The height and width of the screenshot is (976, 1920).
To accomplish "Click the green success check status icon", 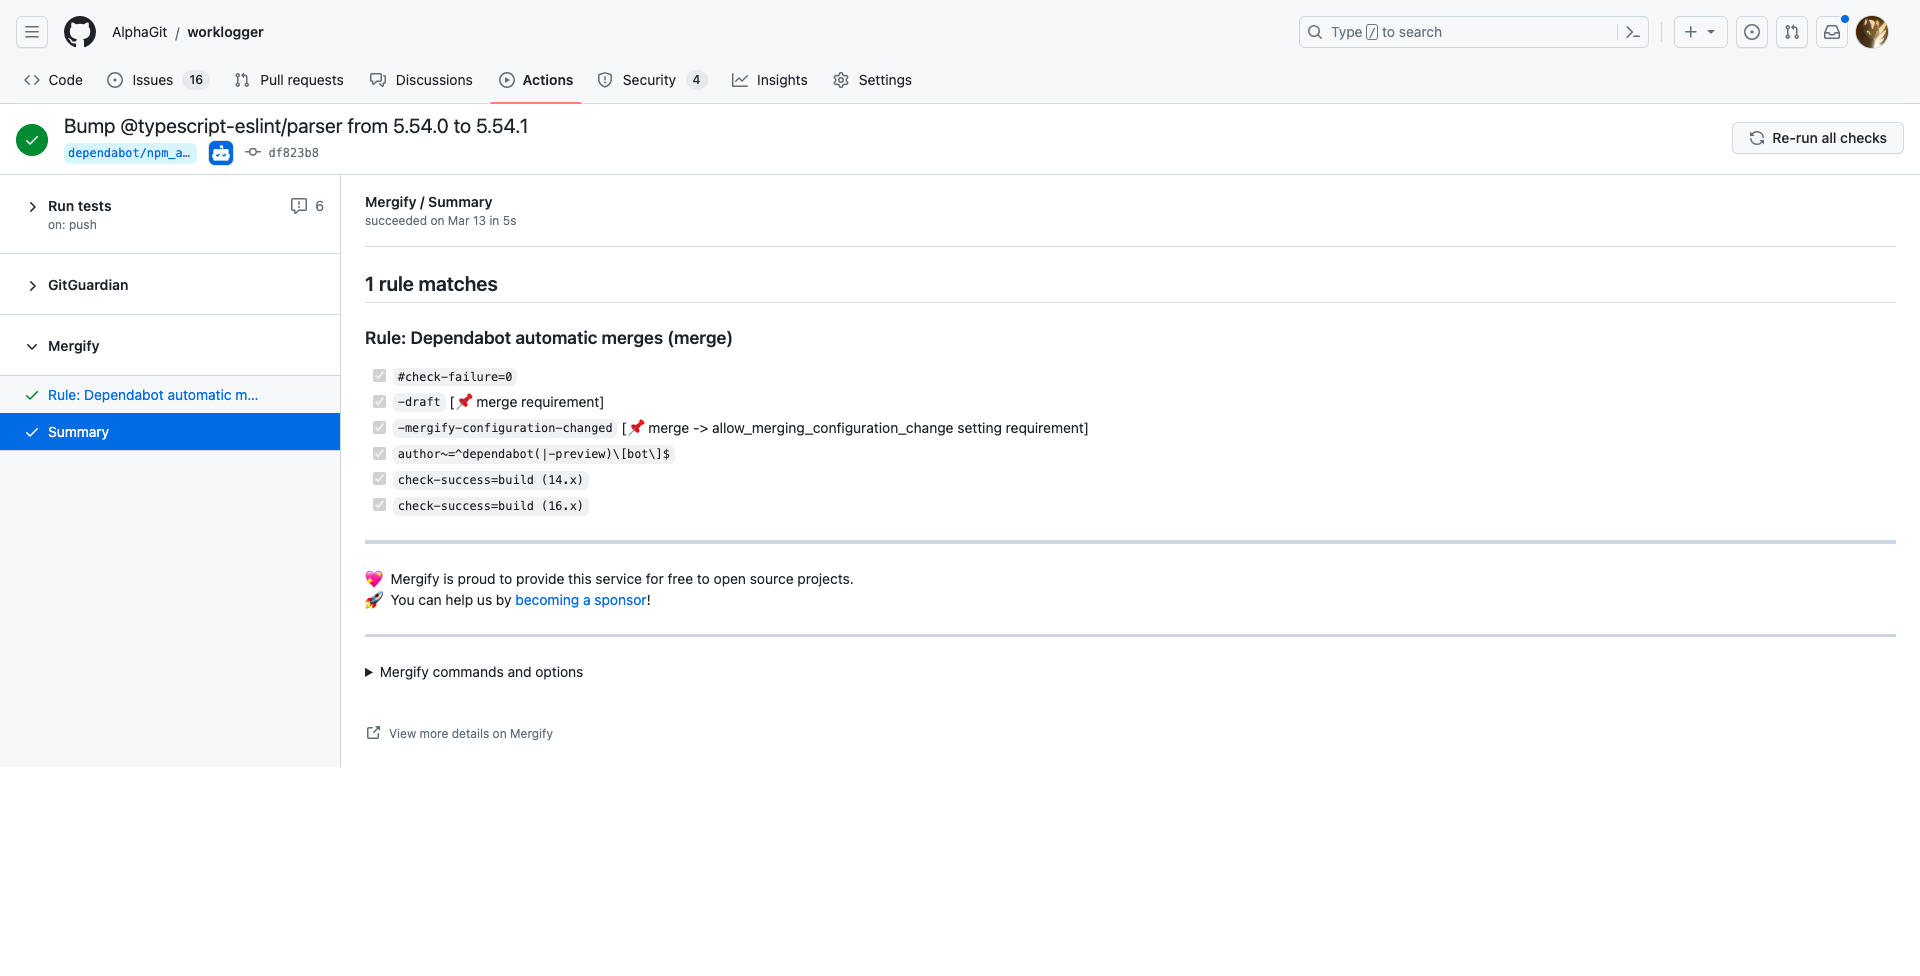I will click(32, 140).
